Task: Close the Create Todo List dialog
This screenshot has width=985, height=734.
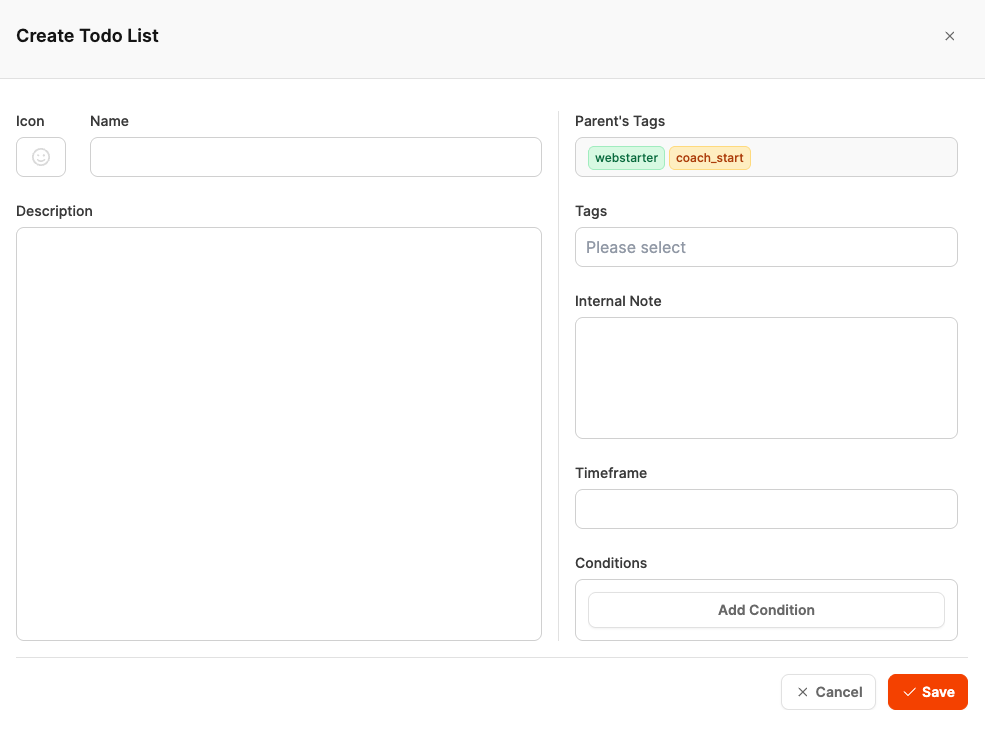Action: 950,36
